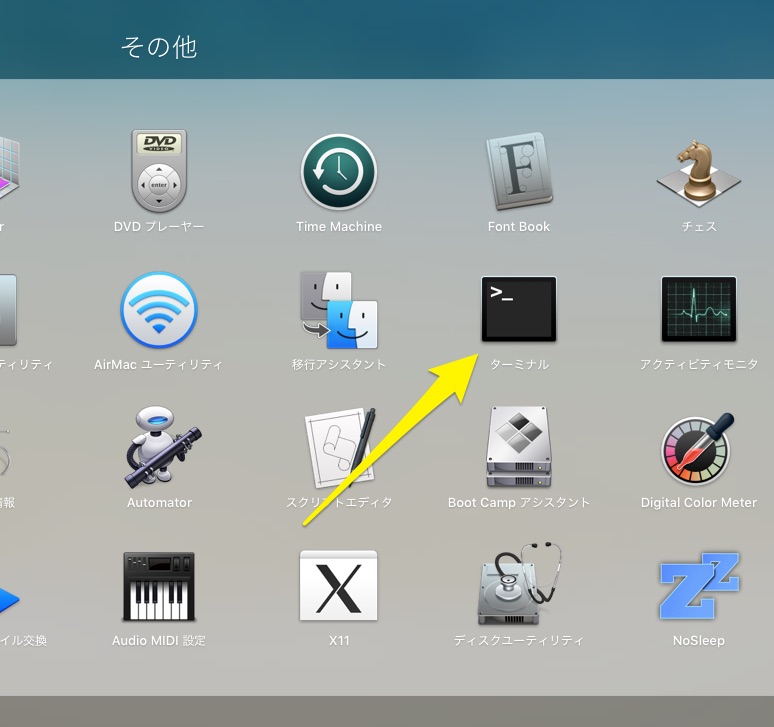774x727 pixels.
Task: Launch Digital Color Meter
Action: (697, 449)
